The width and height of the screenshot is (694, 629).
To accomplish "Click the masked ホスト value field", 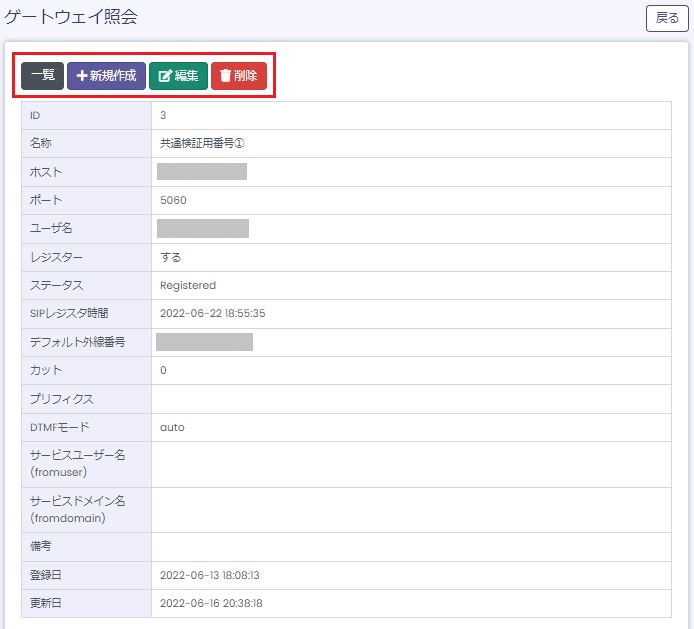I will pos(202,171).
